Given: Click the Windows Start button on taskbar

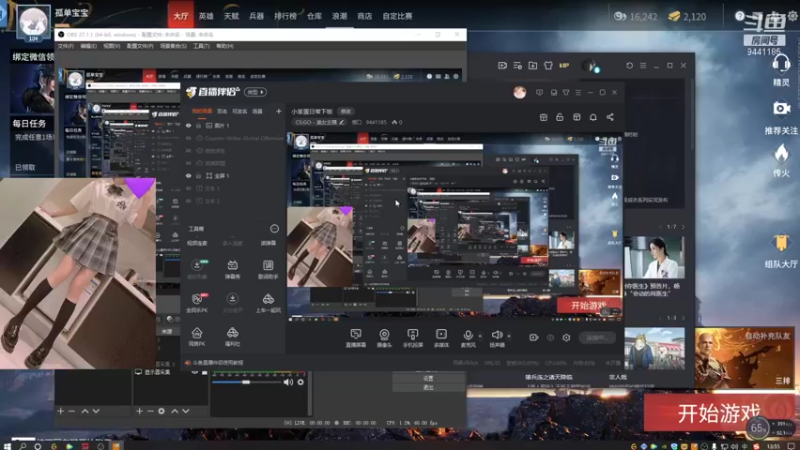Looking at the screenshot, I should coord(7,446).
